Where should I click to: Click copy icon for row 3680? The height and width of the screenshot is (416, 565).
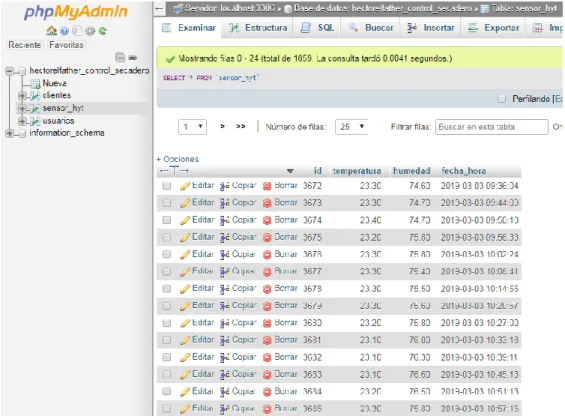tap(225, 323)
